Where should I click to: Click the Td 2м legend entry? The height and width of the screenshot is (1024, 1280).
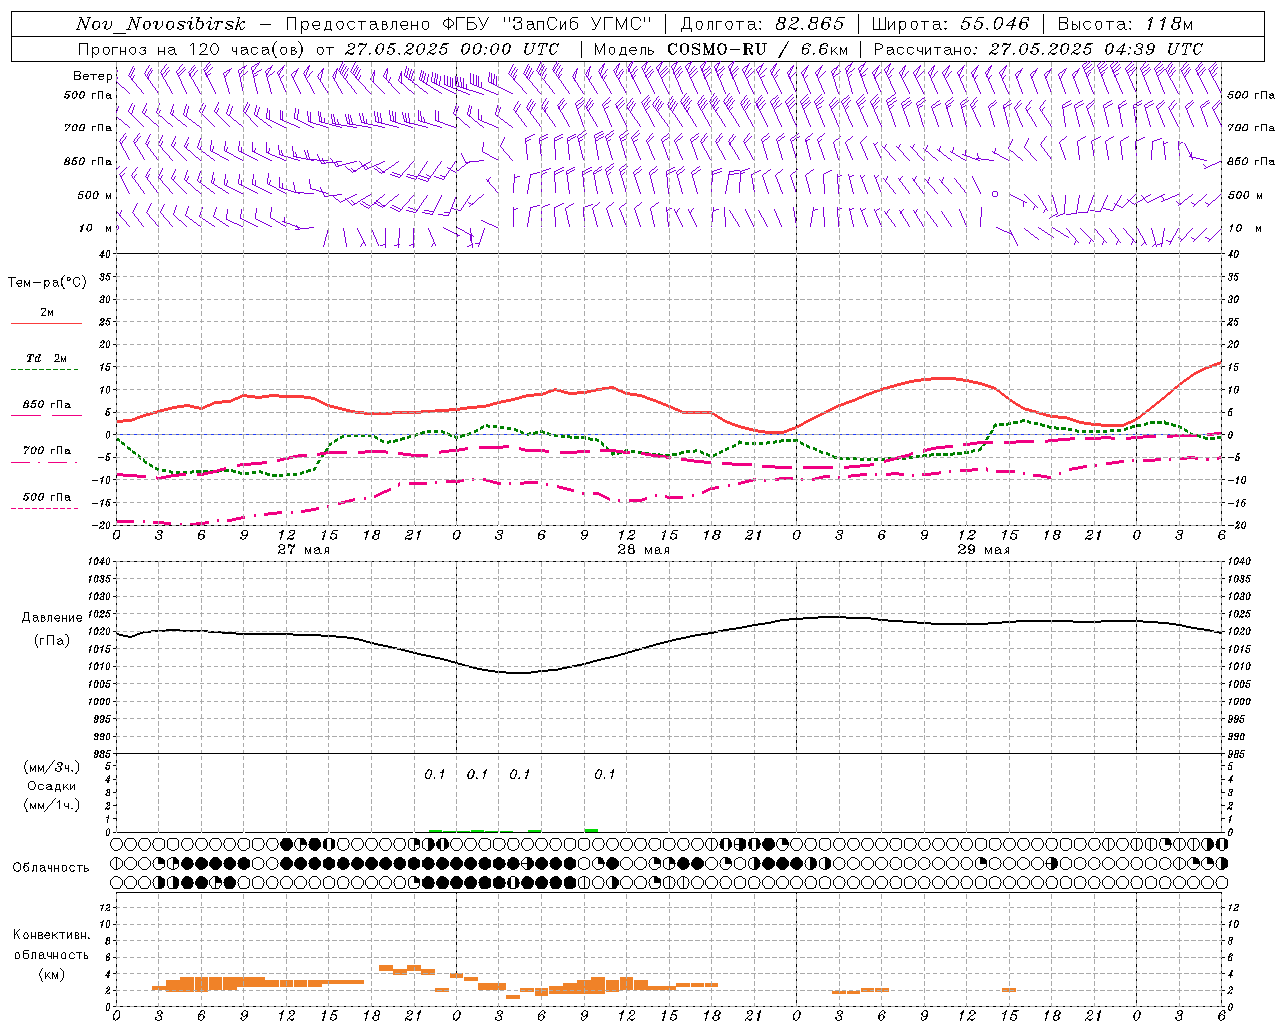click(x=46, y=358)
